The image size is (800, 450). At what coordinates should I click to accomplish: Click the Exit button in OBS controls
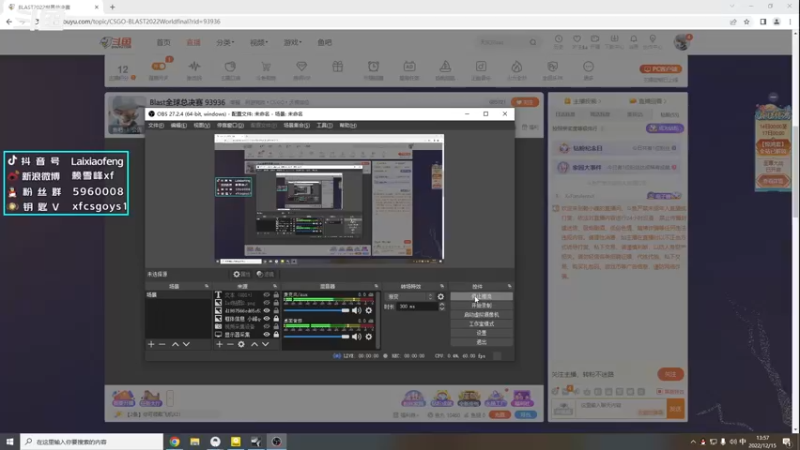482,342
